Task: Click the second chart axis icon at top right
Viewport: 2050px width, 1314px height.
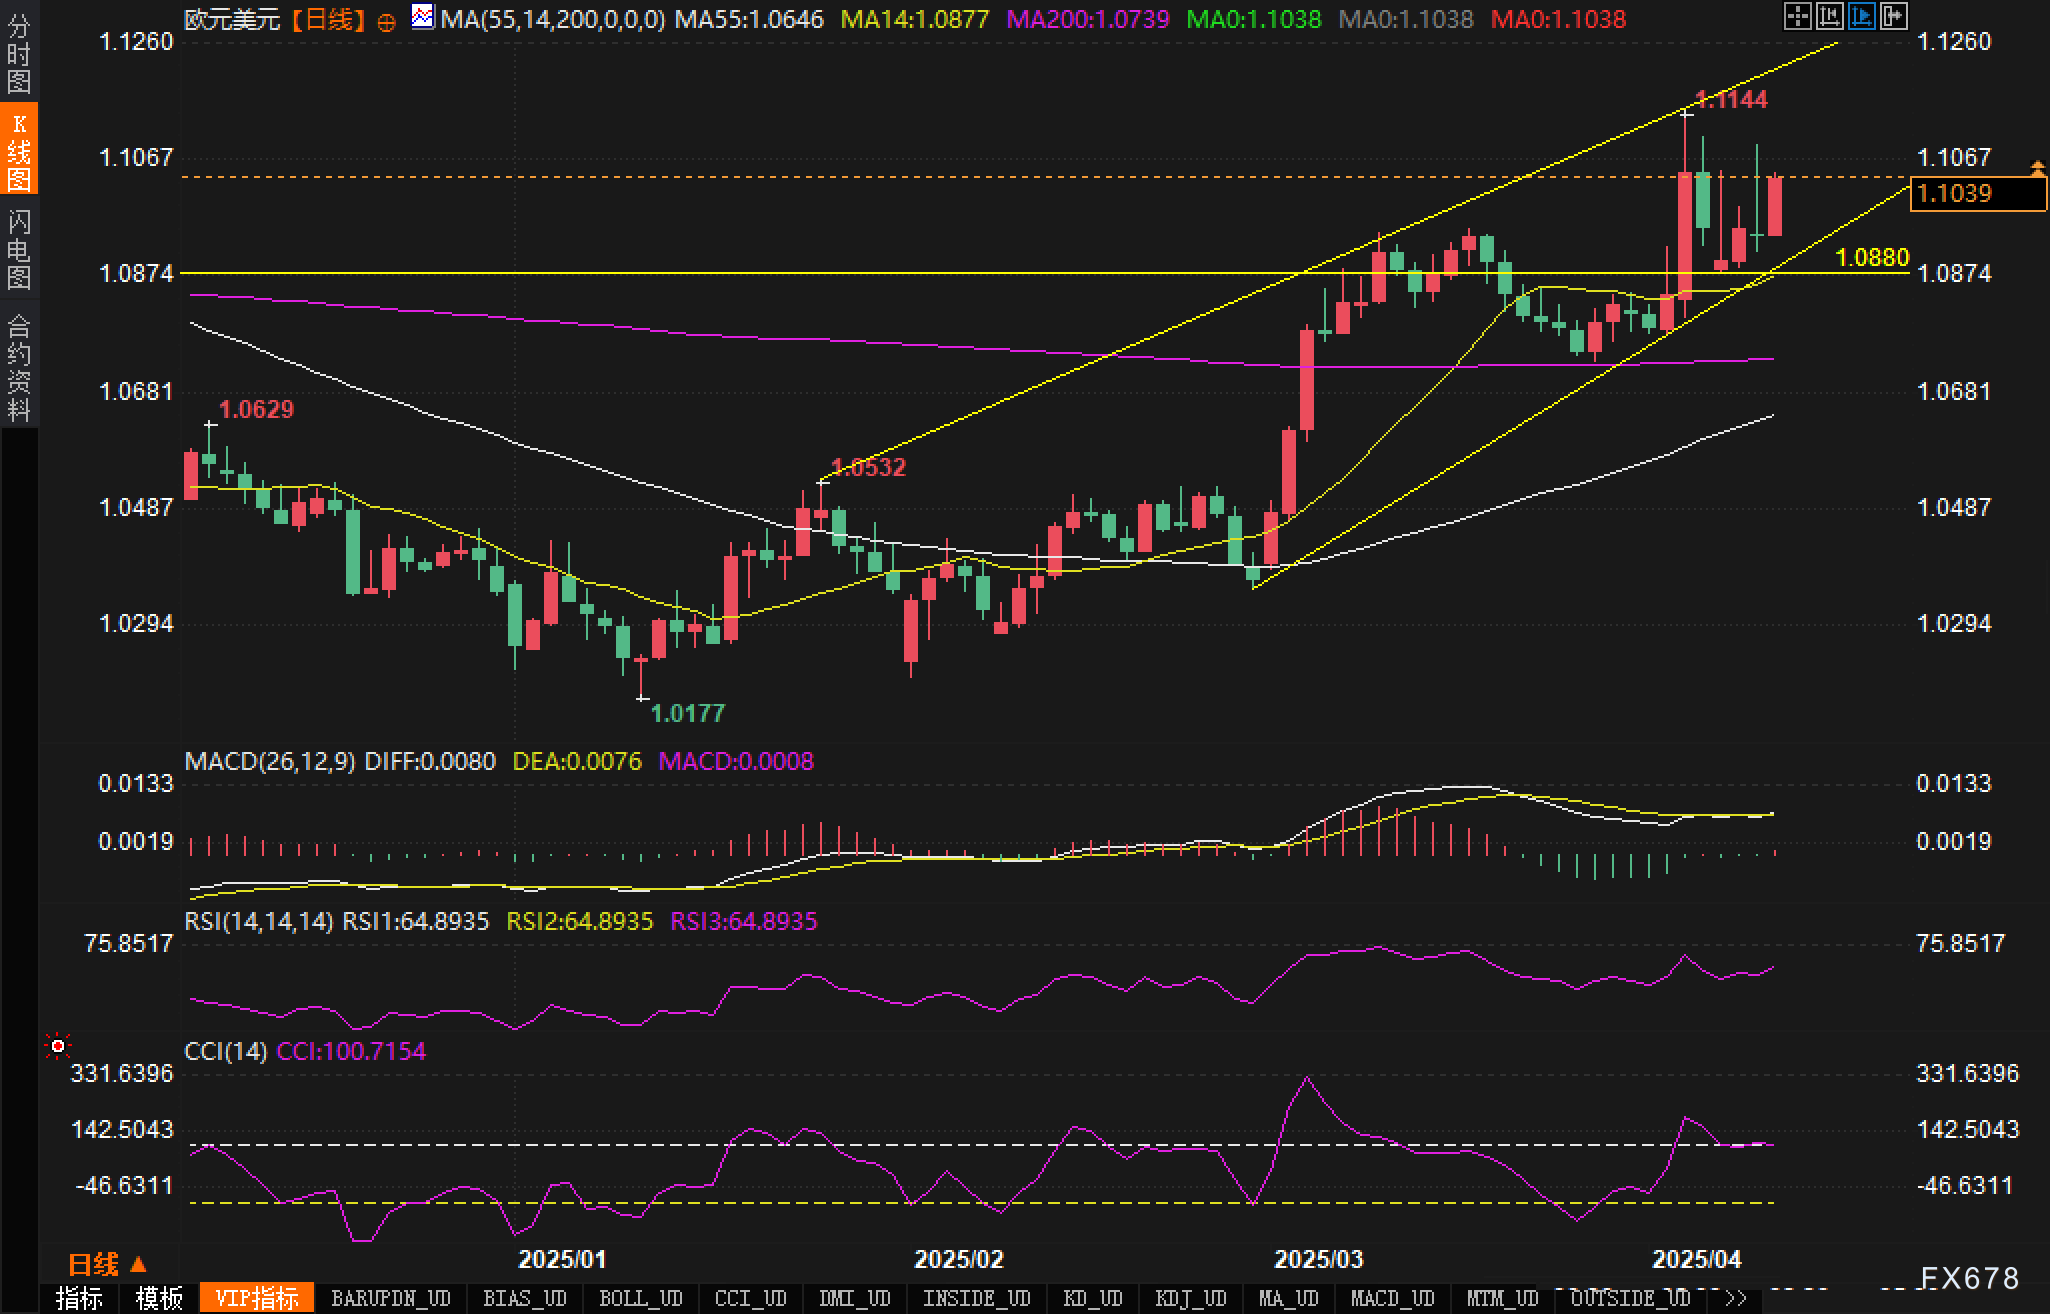Action: (1829, 16)
